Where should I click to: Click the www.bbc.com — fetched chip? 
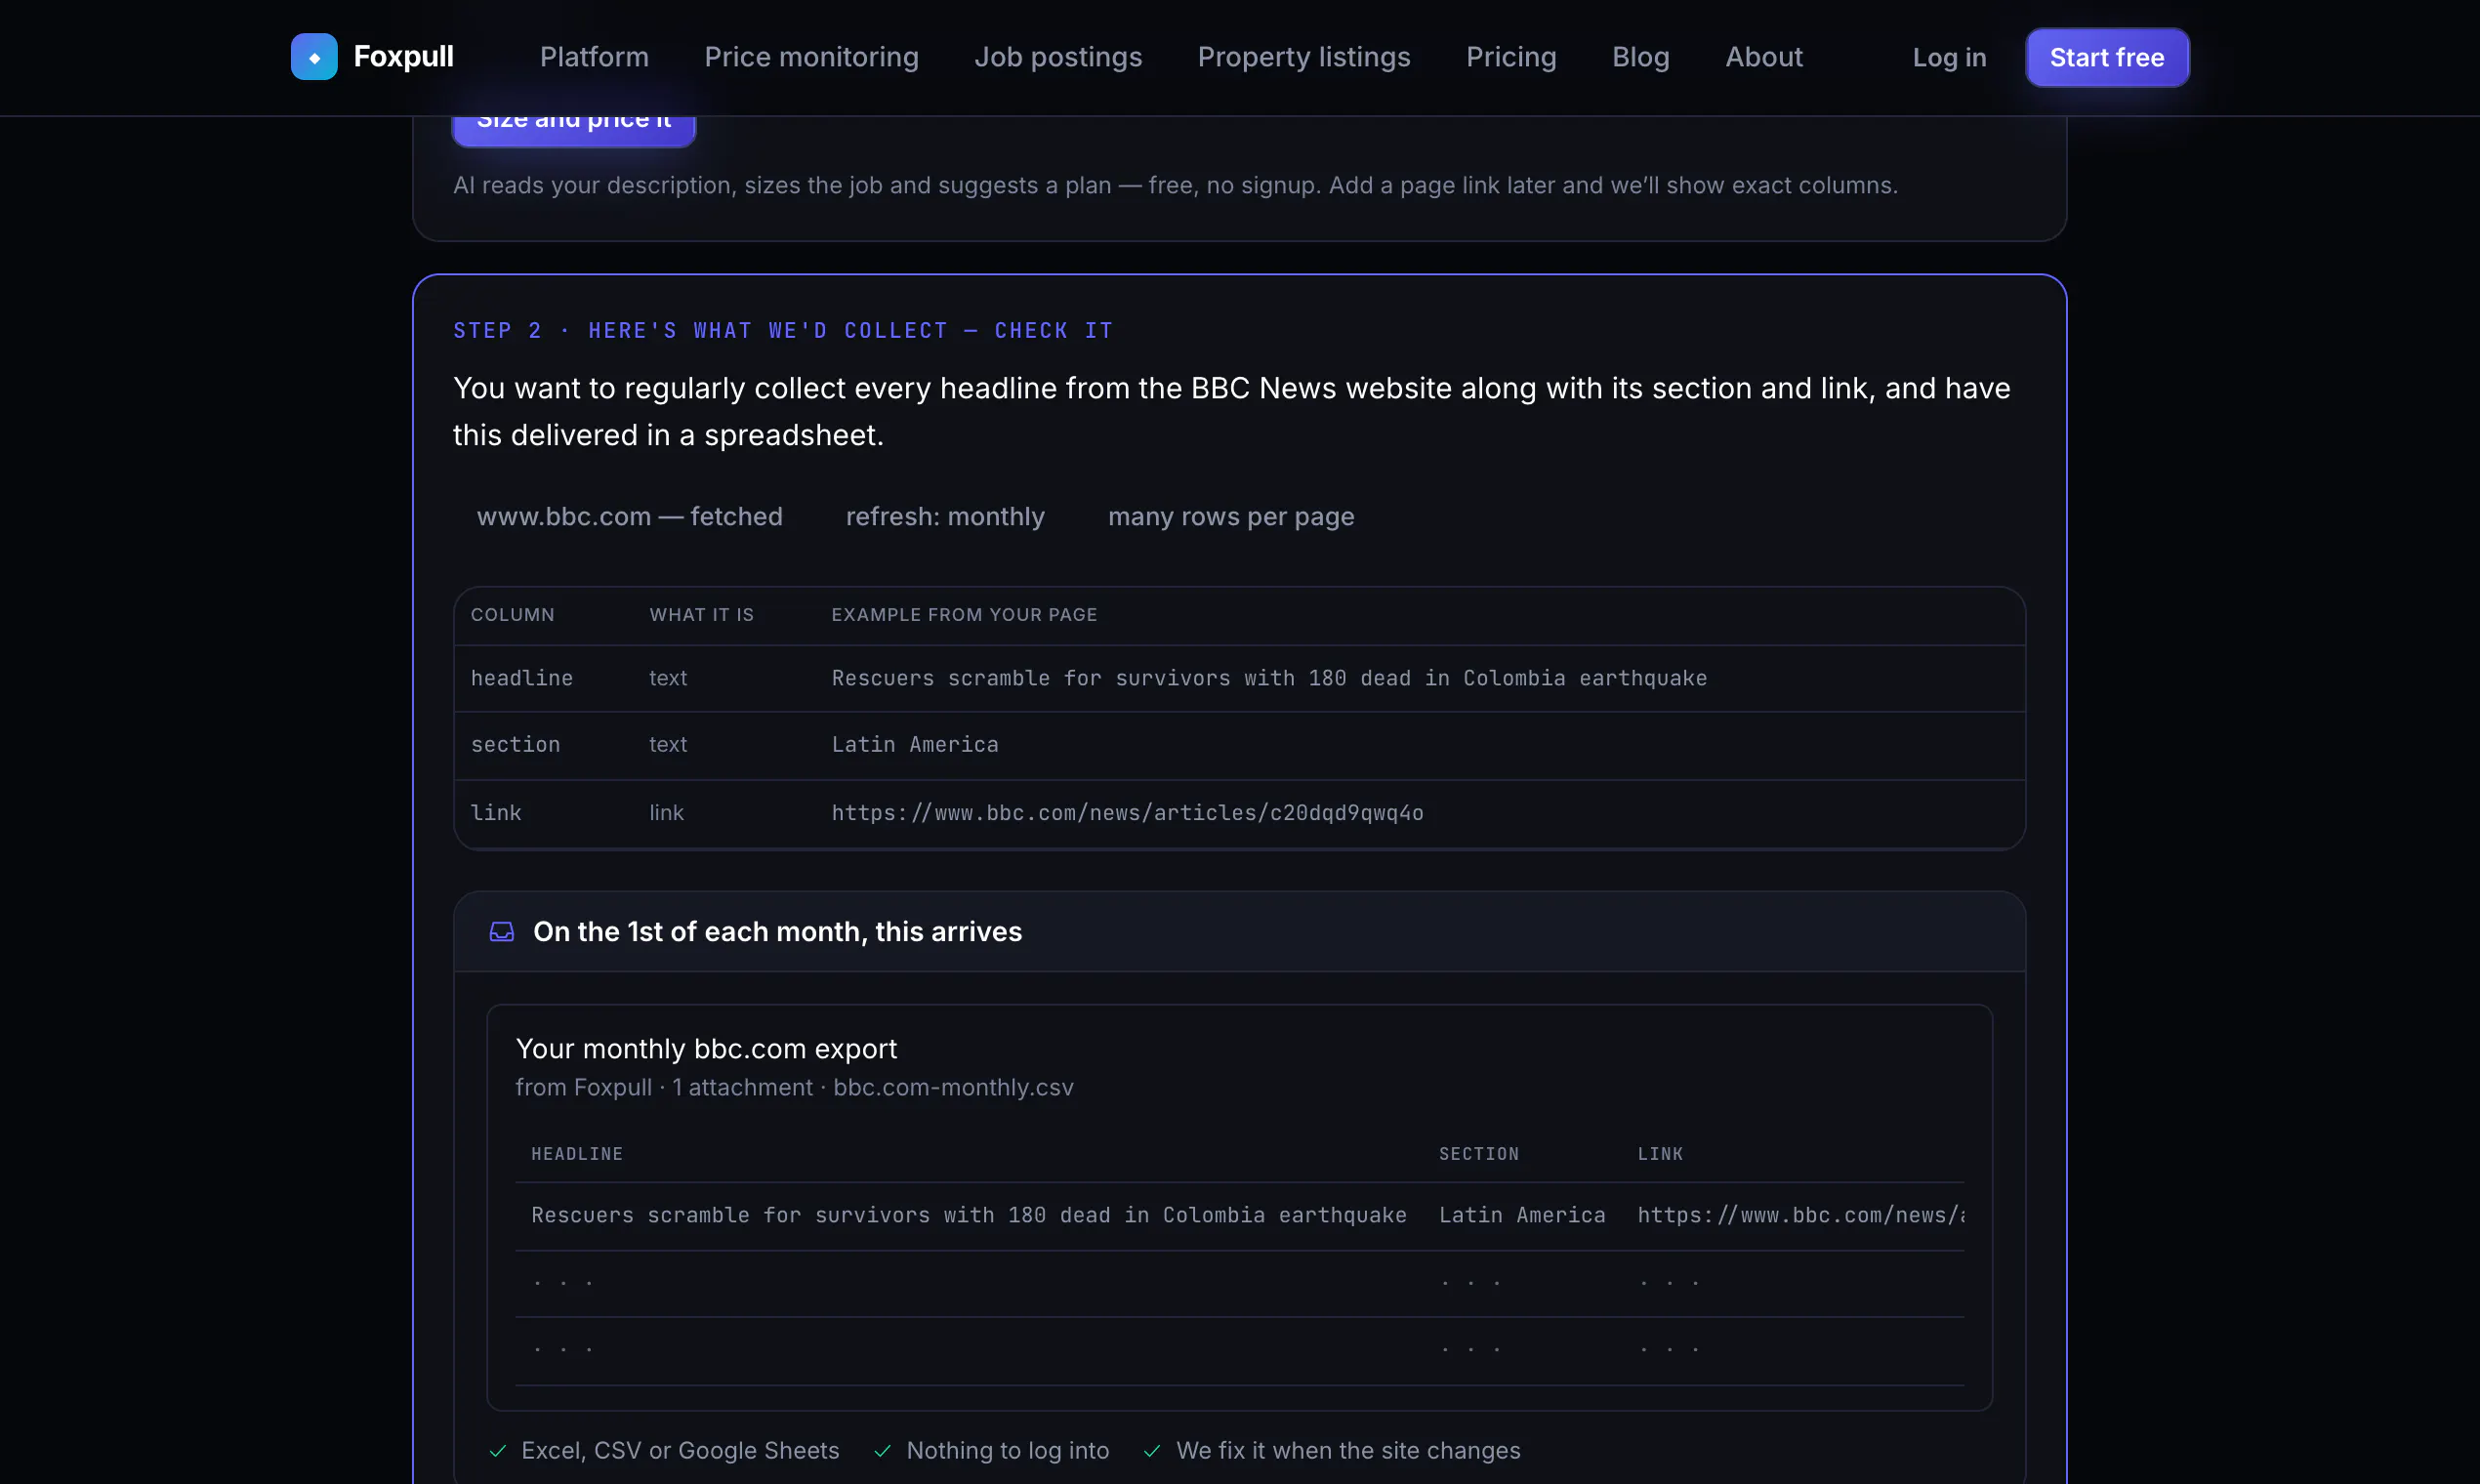(630, 517)
